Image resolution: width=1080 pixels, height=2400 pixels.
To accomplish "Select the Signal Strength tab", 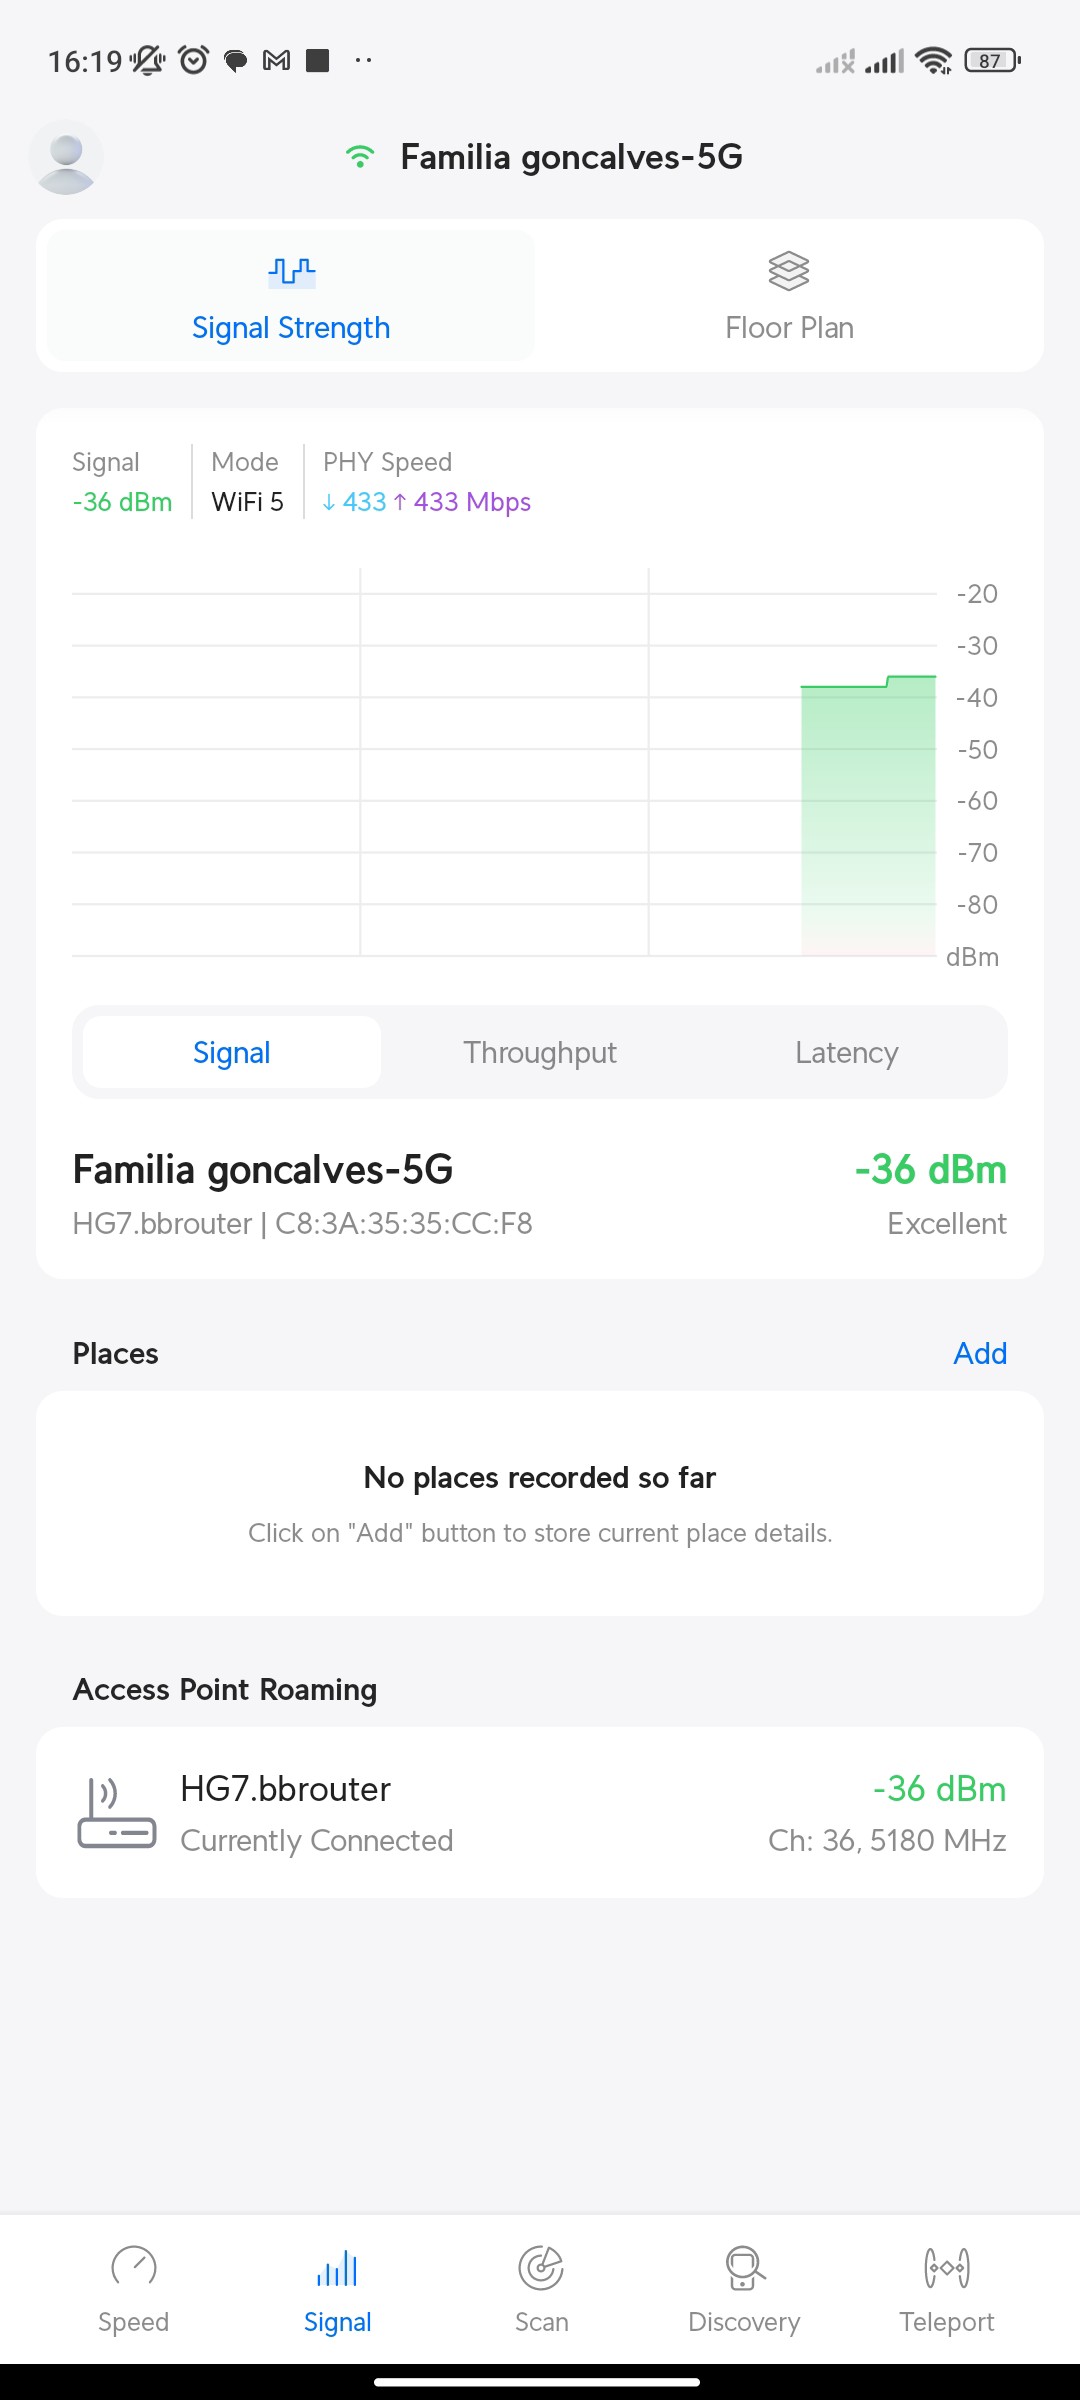I will 291,296.
